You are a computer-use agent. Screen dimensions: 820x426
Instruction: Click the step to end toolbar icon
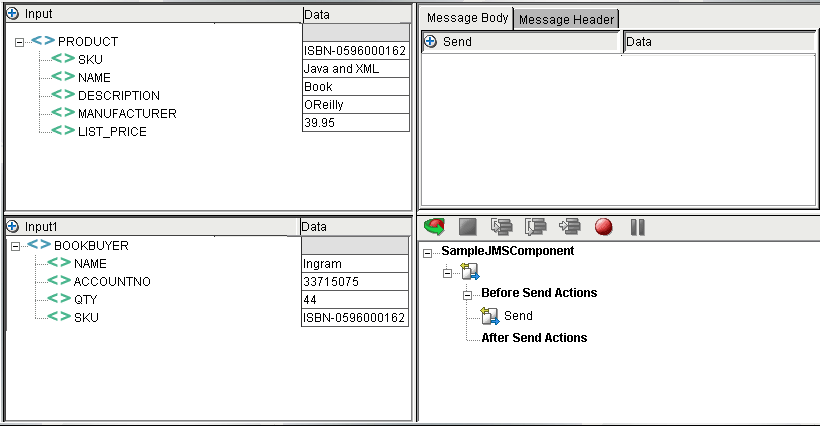(x=570, y=227)
